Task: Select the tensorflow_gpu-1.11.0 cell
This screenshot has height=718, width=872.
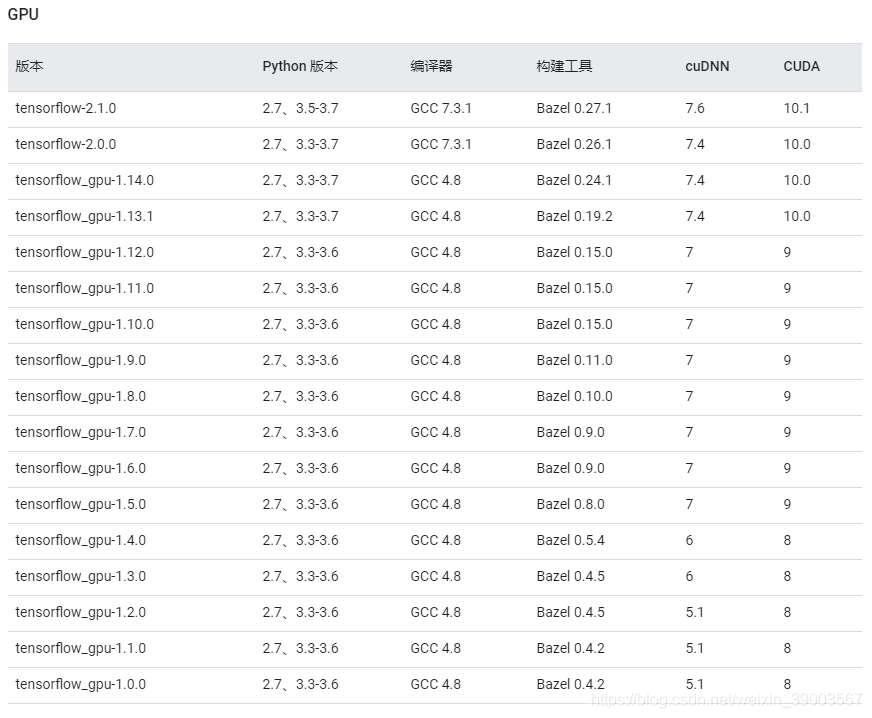Action: pyautogui.click(x=85, y=288)
